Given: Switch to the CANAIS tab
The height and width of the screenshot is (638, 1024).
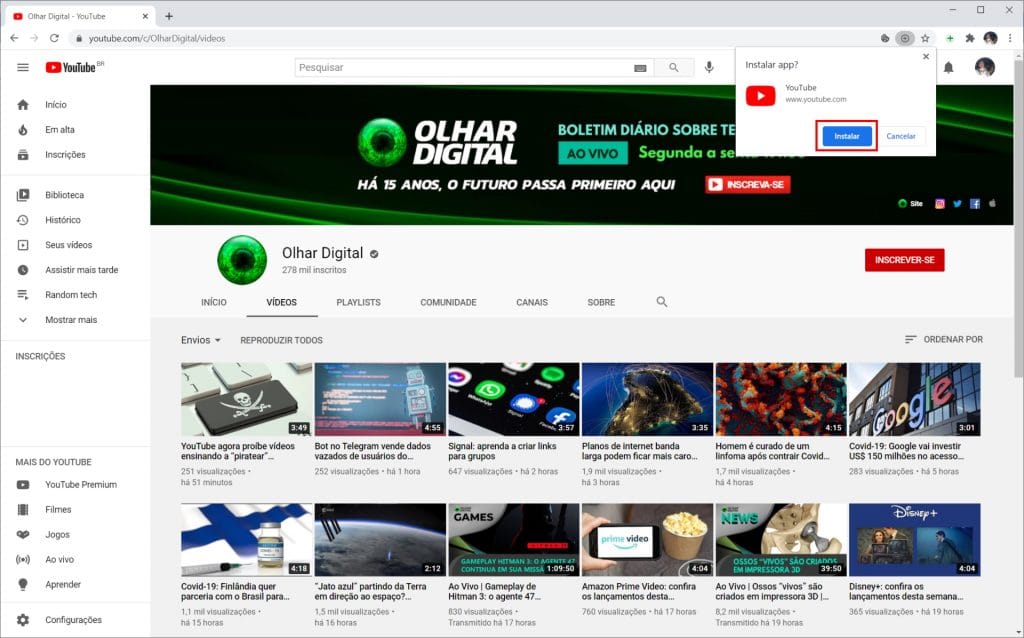Looking at the screenshot, I should 532,302.
